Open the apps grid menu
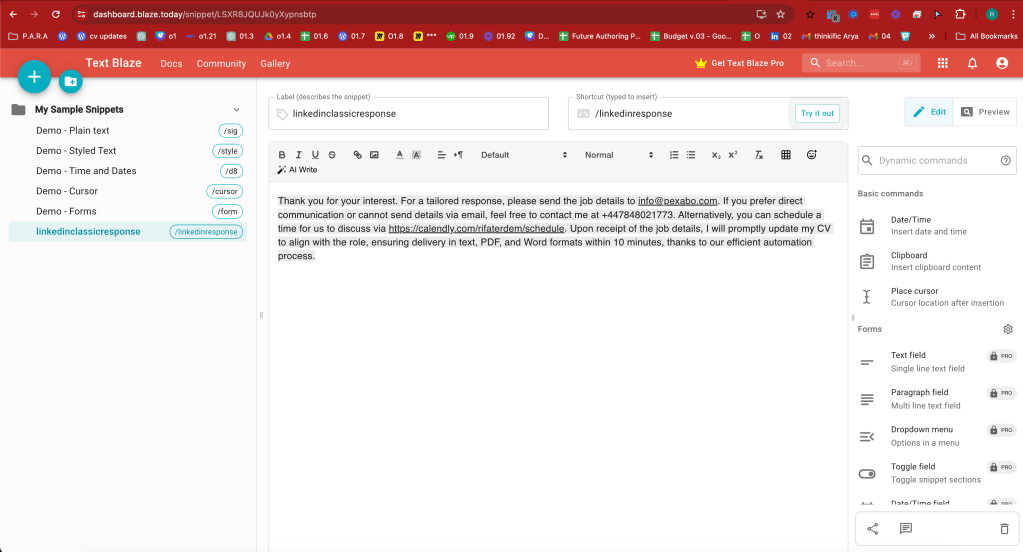1023x552 pixels. [x=943, y=63]
